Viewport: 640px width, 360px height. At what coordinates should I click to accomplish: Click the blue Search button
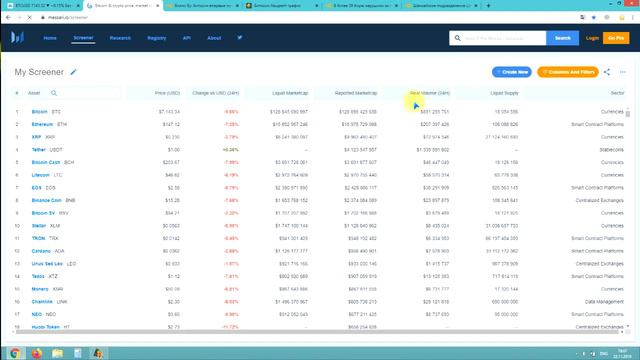(562, 38)
